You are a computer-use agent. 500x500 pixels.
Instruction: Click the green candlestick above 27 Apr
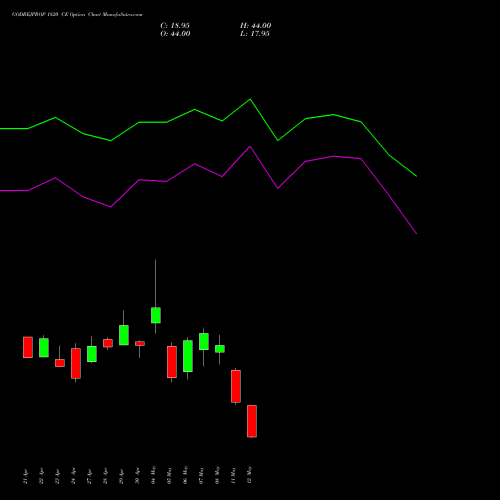click(x=92, y=354)
